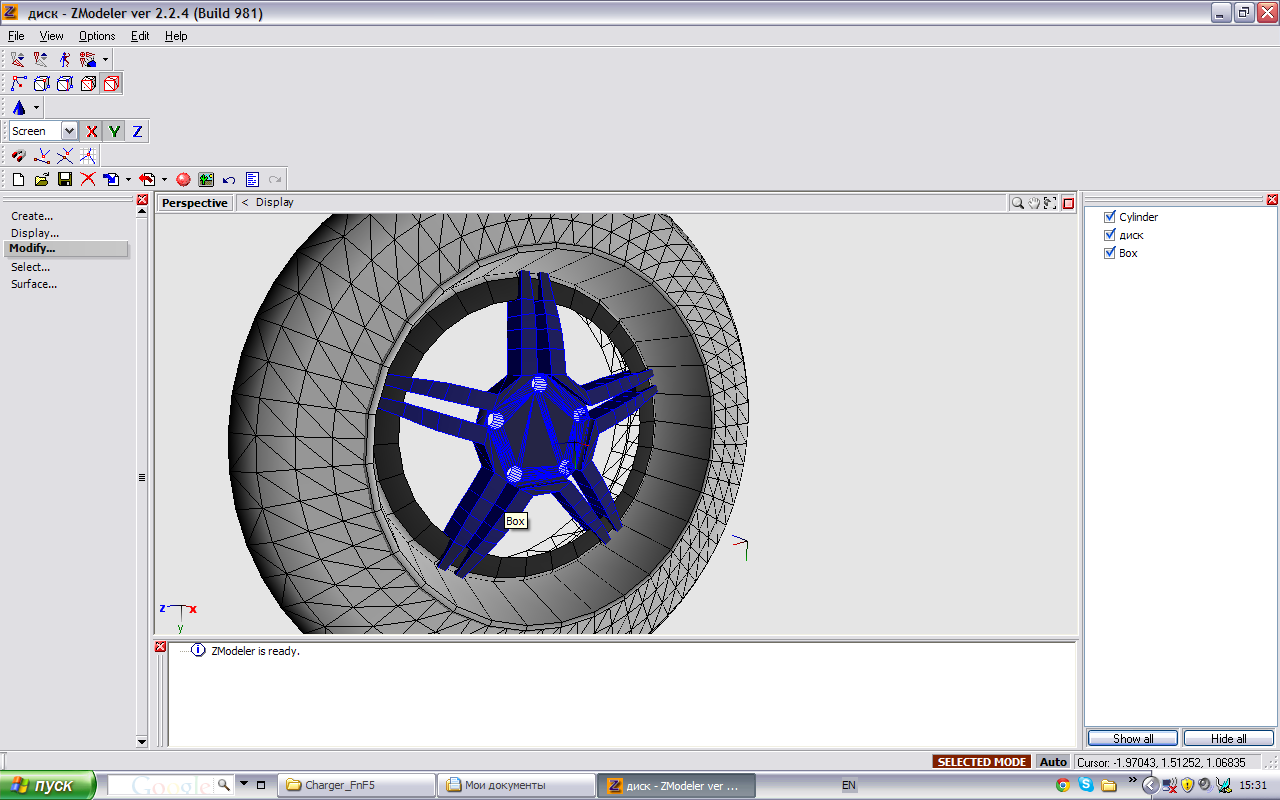Click the Show all button
The height and width of the screenshot is (800, 1280).
point(1133,739)
